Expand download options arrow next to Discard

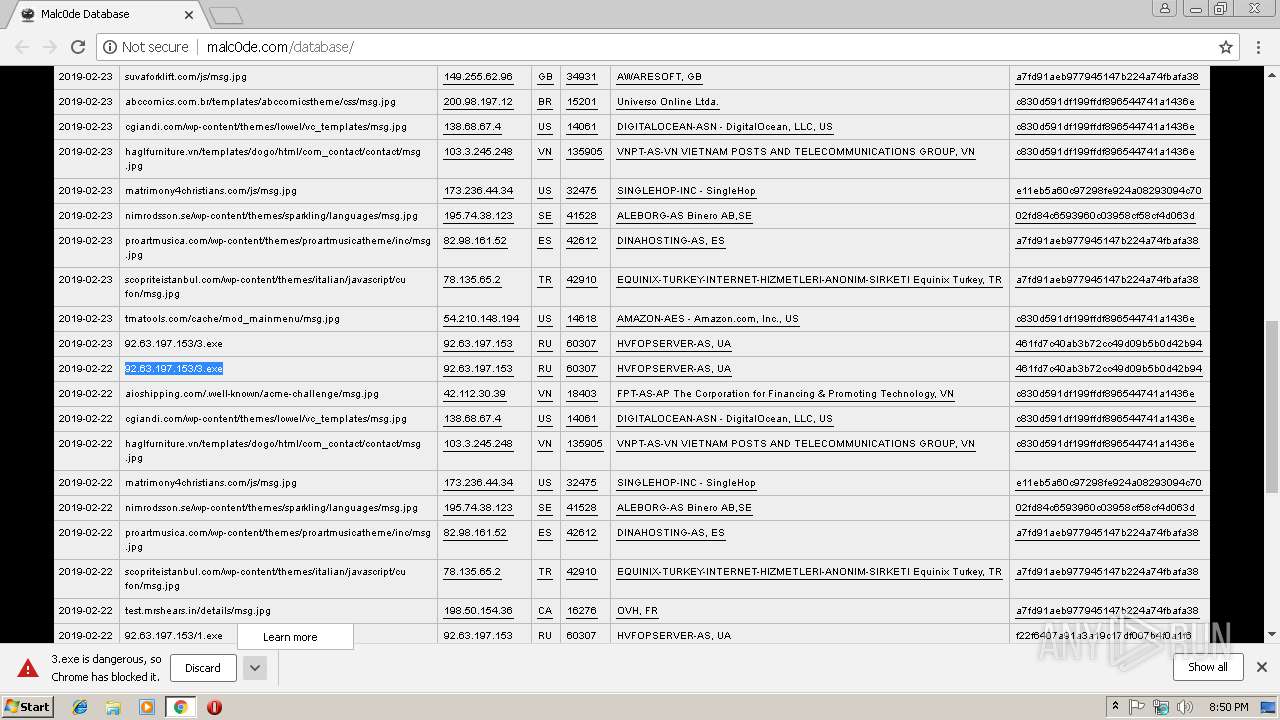[255, 668]
